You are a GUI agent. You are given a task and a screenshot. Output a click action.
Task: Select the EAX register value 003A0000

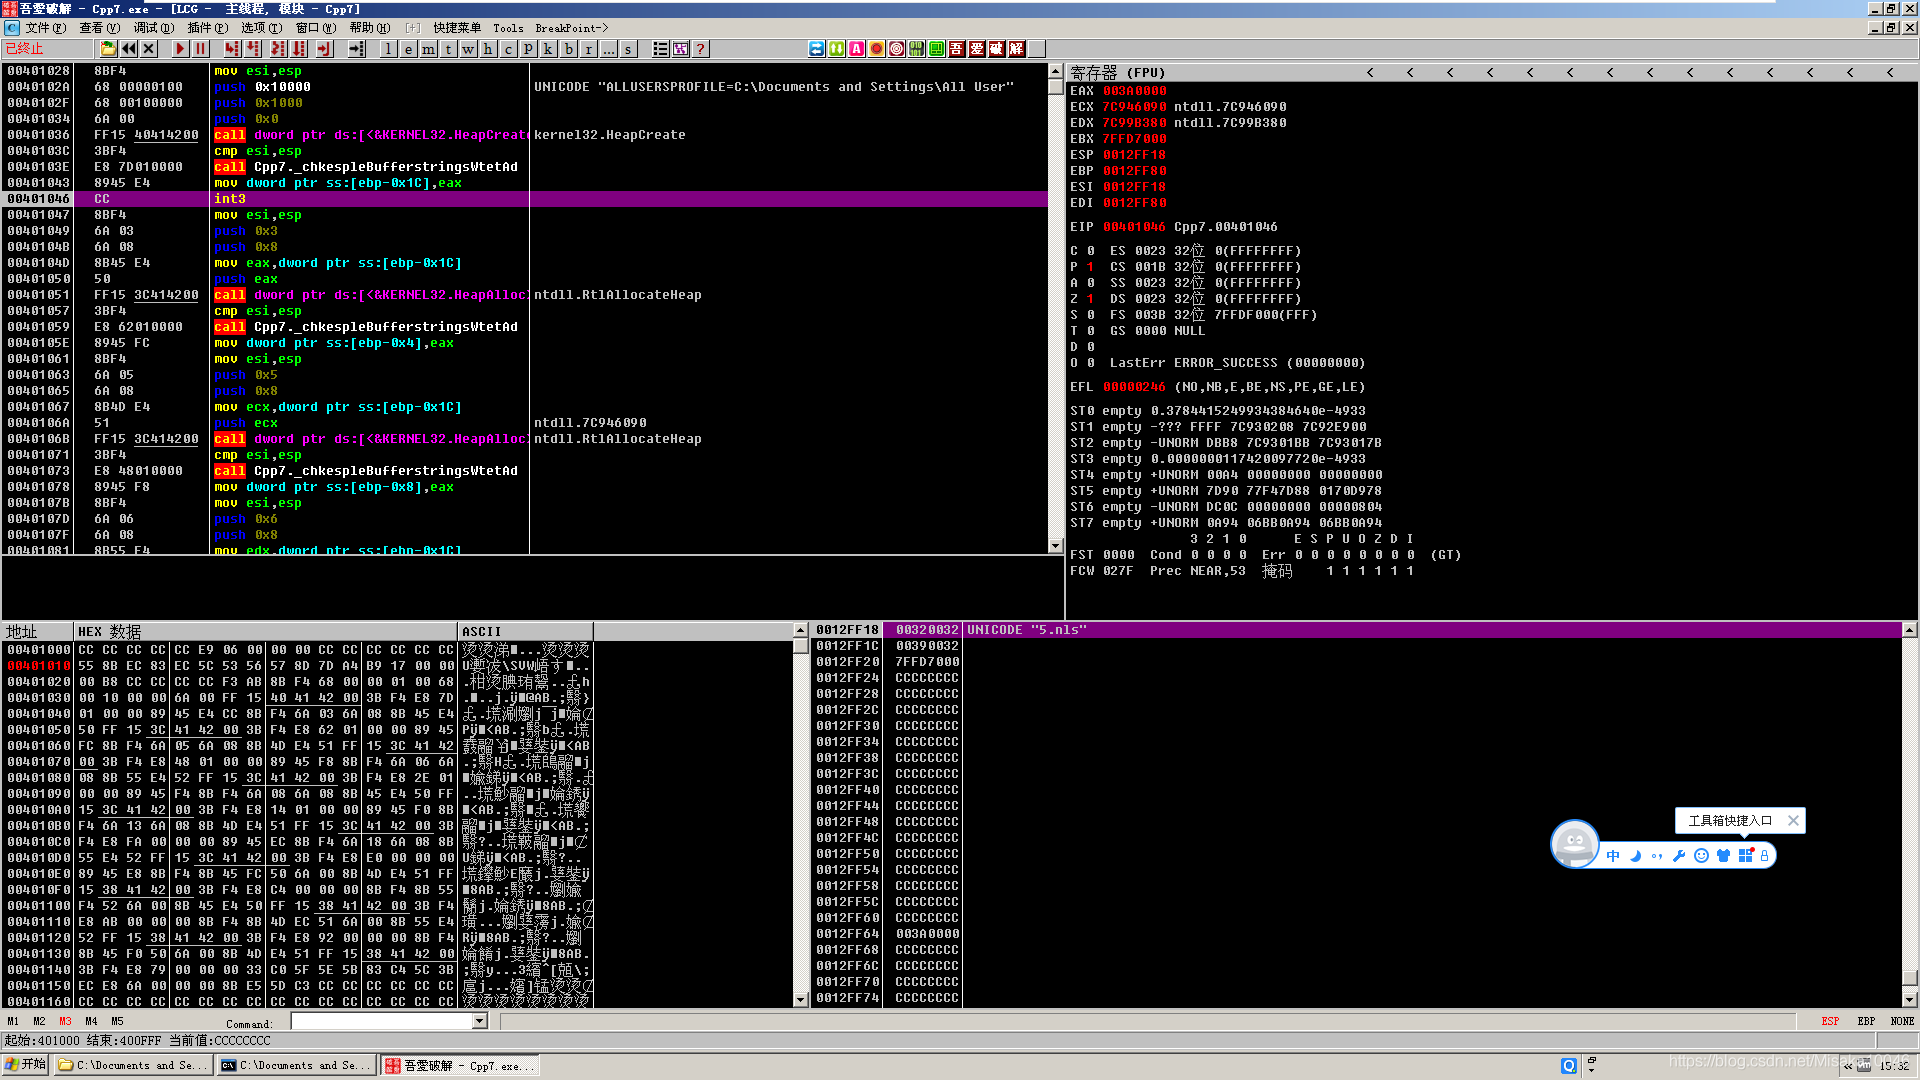point(1134,91)
